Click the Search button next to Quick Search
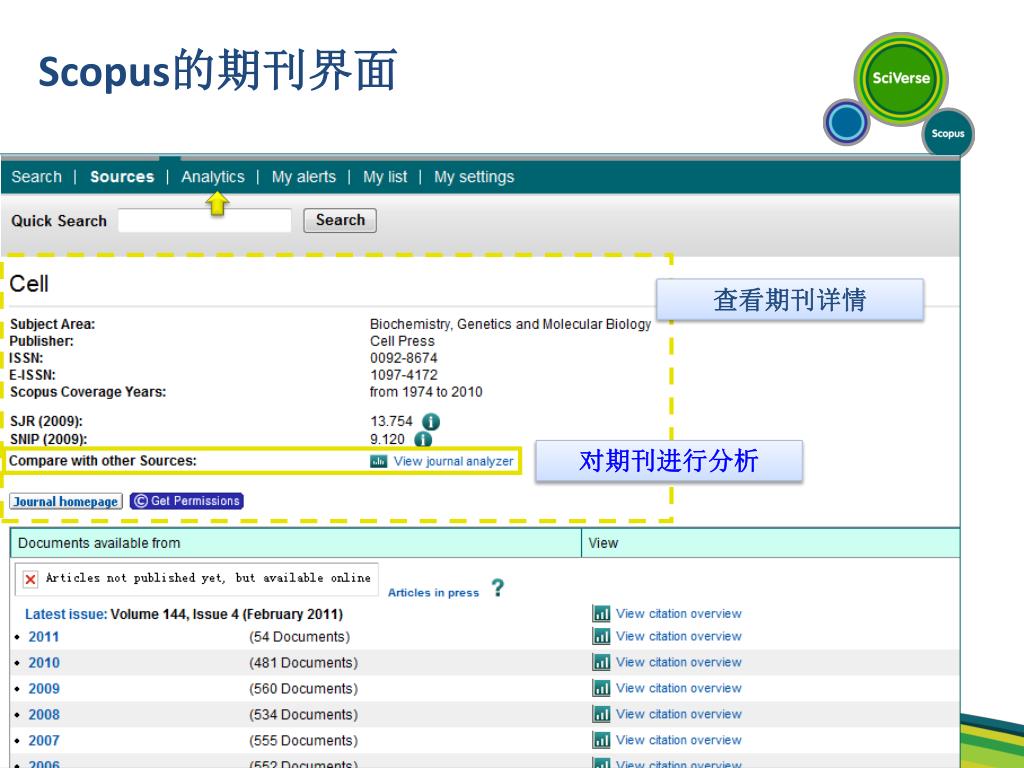This screenshot has width=1024, height=768. (340, 221)
